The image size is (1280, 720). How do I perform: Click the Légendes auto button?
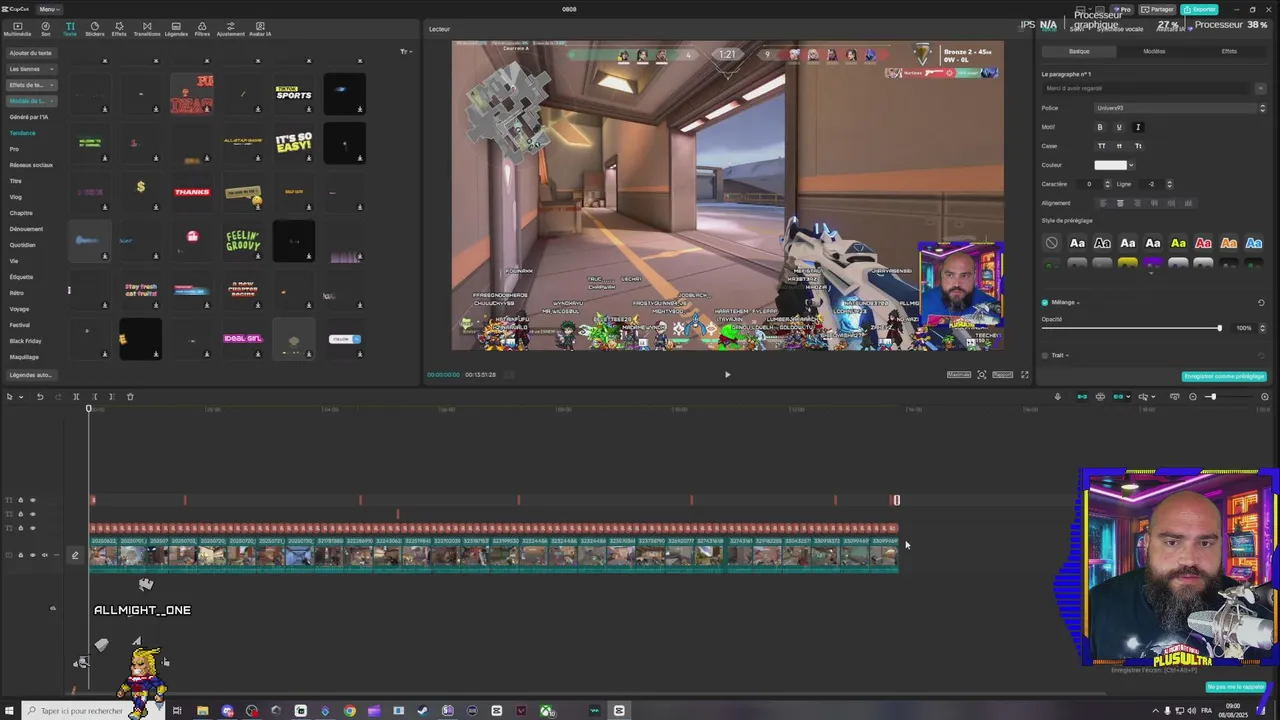click(30, 375)
